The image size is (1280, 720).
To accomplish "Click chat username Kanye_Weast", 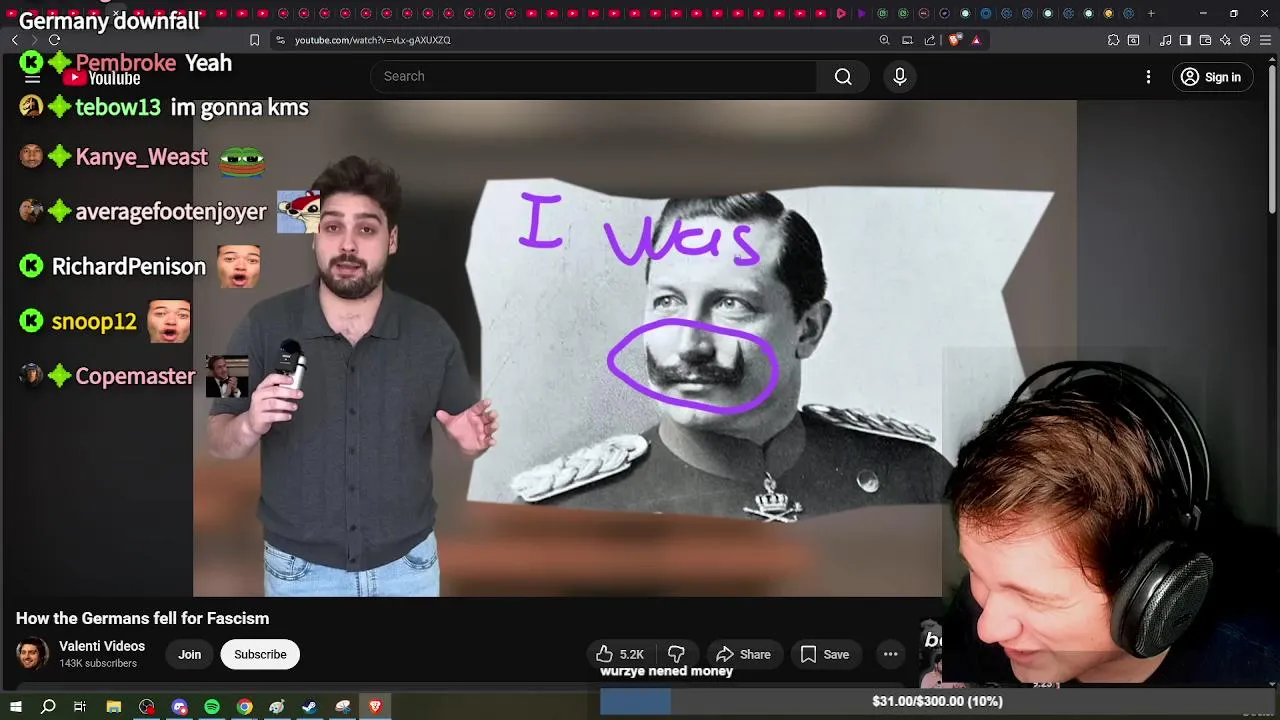I will tap(141, 157).
